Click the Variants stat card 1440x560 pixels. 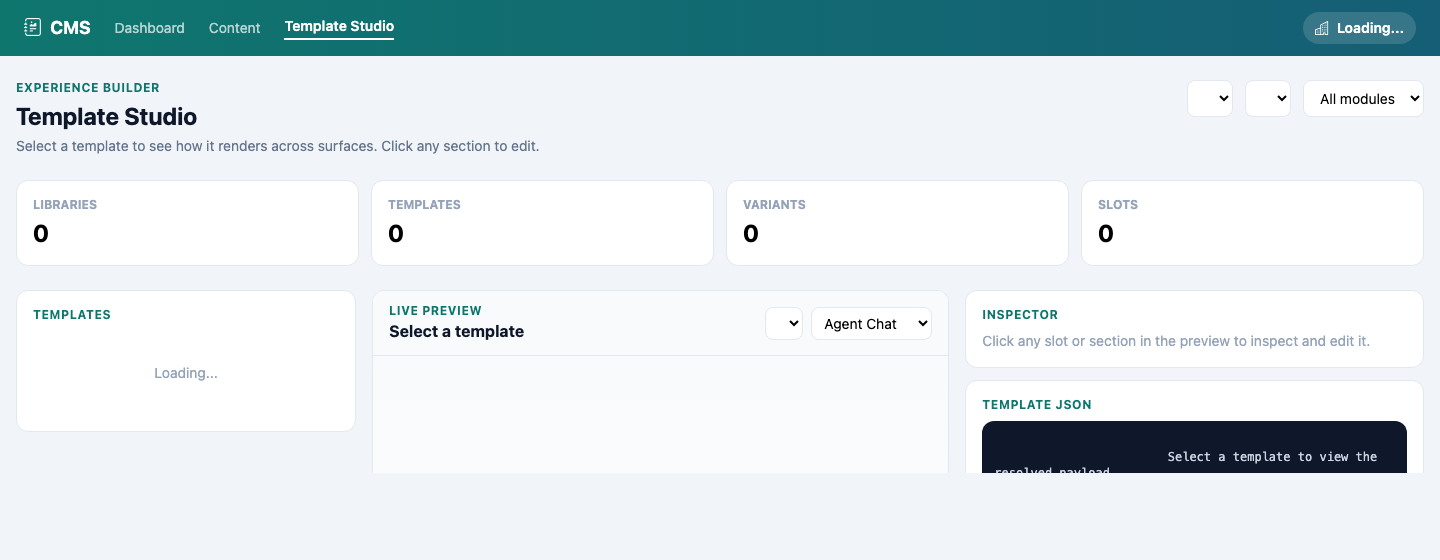click(x=897, y=223)
